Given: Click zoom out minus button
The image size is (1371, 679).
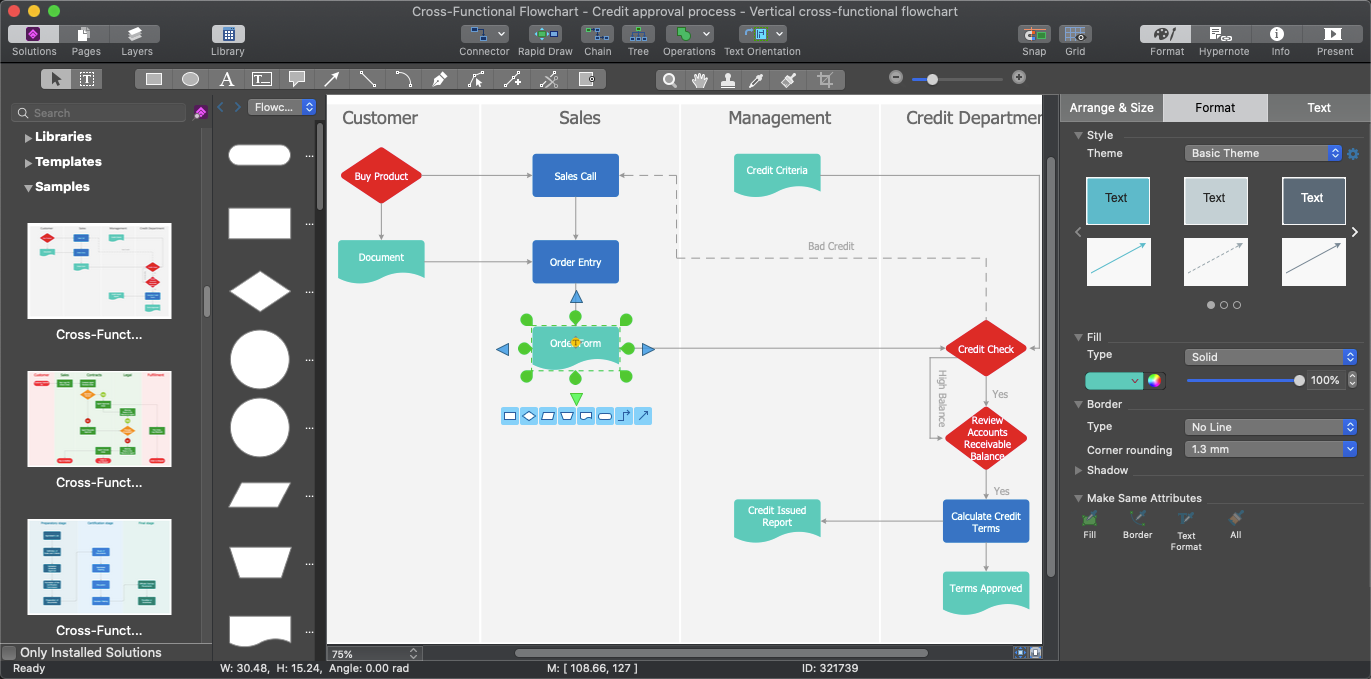Looking at the screenshot, I should (896, 77).
